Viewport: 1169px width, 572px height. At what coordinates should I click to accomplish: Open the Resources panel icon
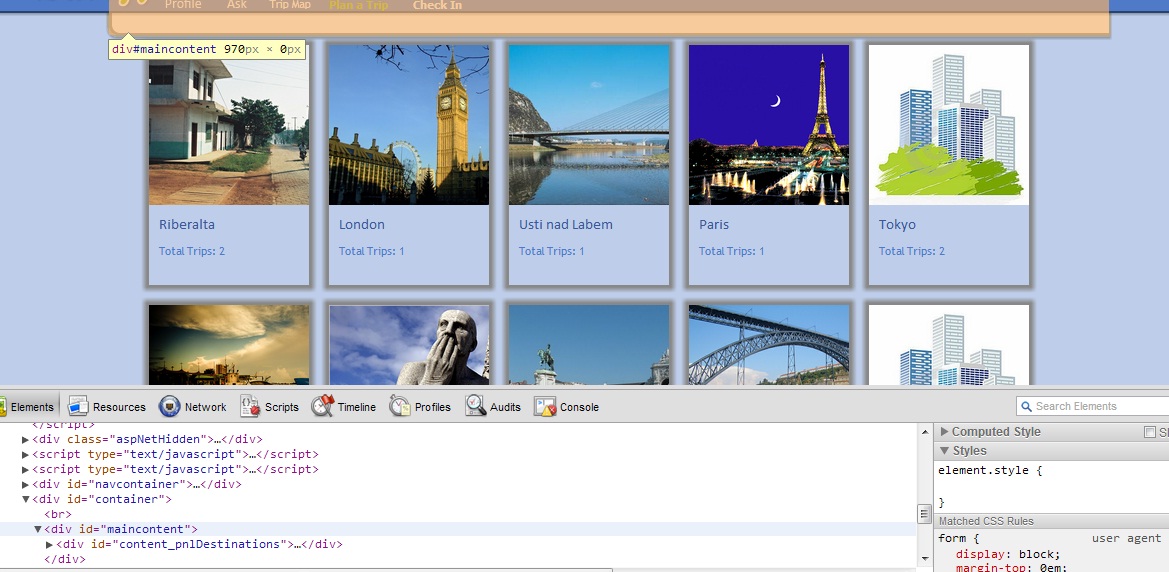(x=78, y=406)
